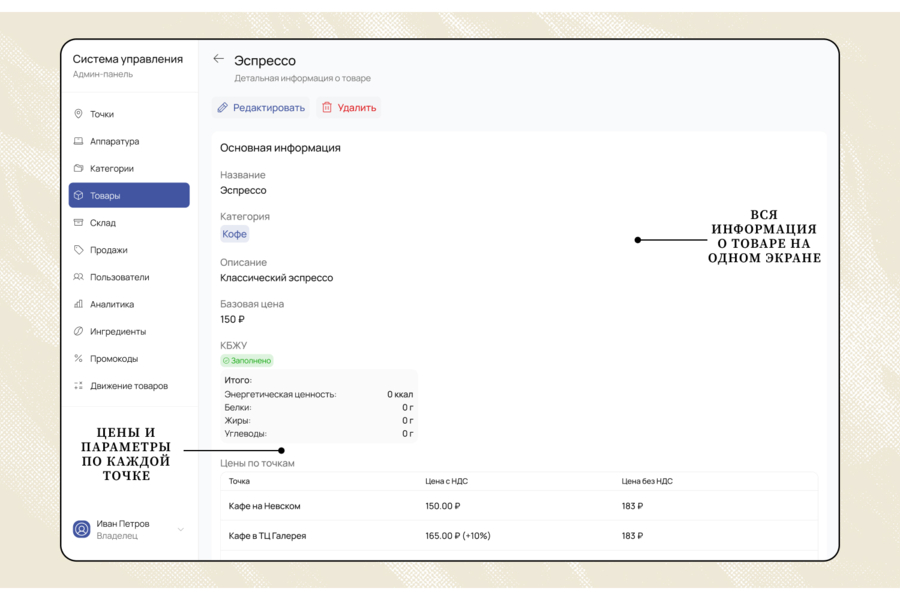The image size is (900, 600).
Task: Click the Точка column header
Action: tap(239, 481)
